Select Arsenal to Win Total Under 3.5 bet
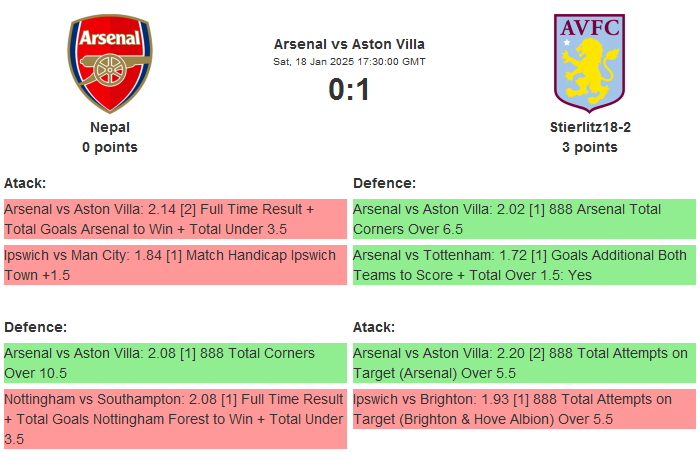Viewport: 700px width, 460px height. [175, 219]
